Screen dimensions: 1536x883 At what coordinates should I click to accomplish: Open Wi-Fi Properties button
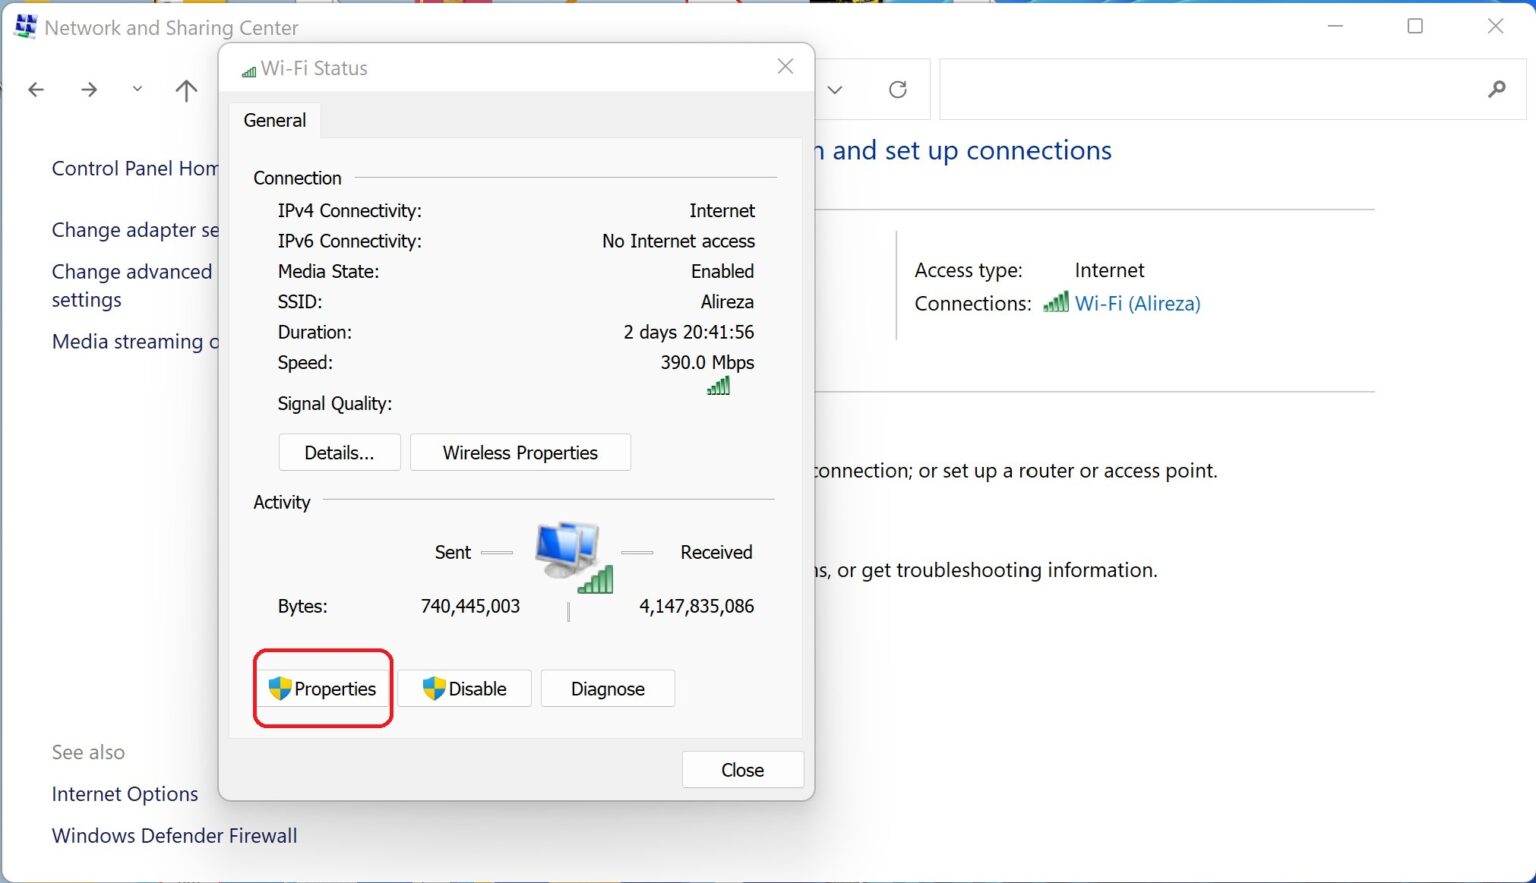tap(323, 689)
